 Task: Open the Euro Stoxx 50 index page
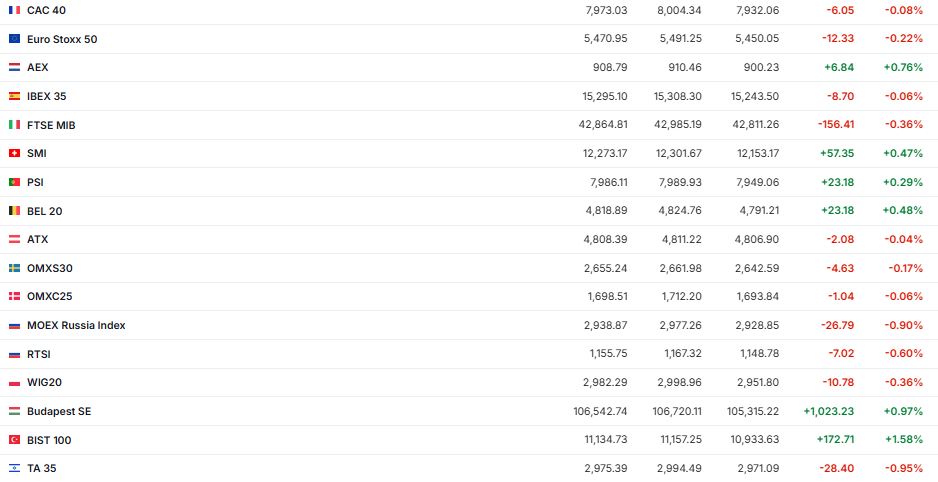pyautogui.click(x=62, y=39)
